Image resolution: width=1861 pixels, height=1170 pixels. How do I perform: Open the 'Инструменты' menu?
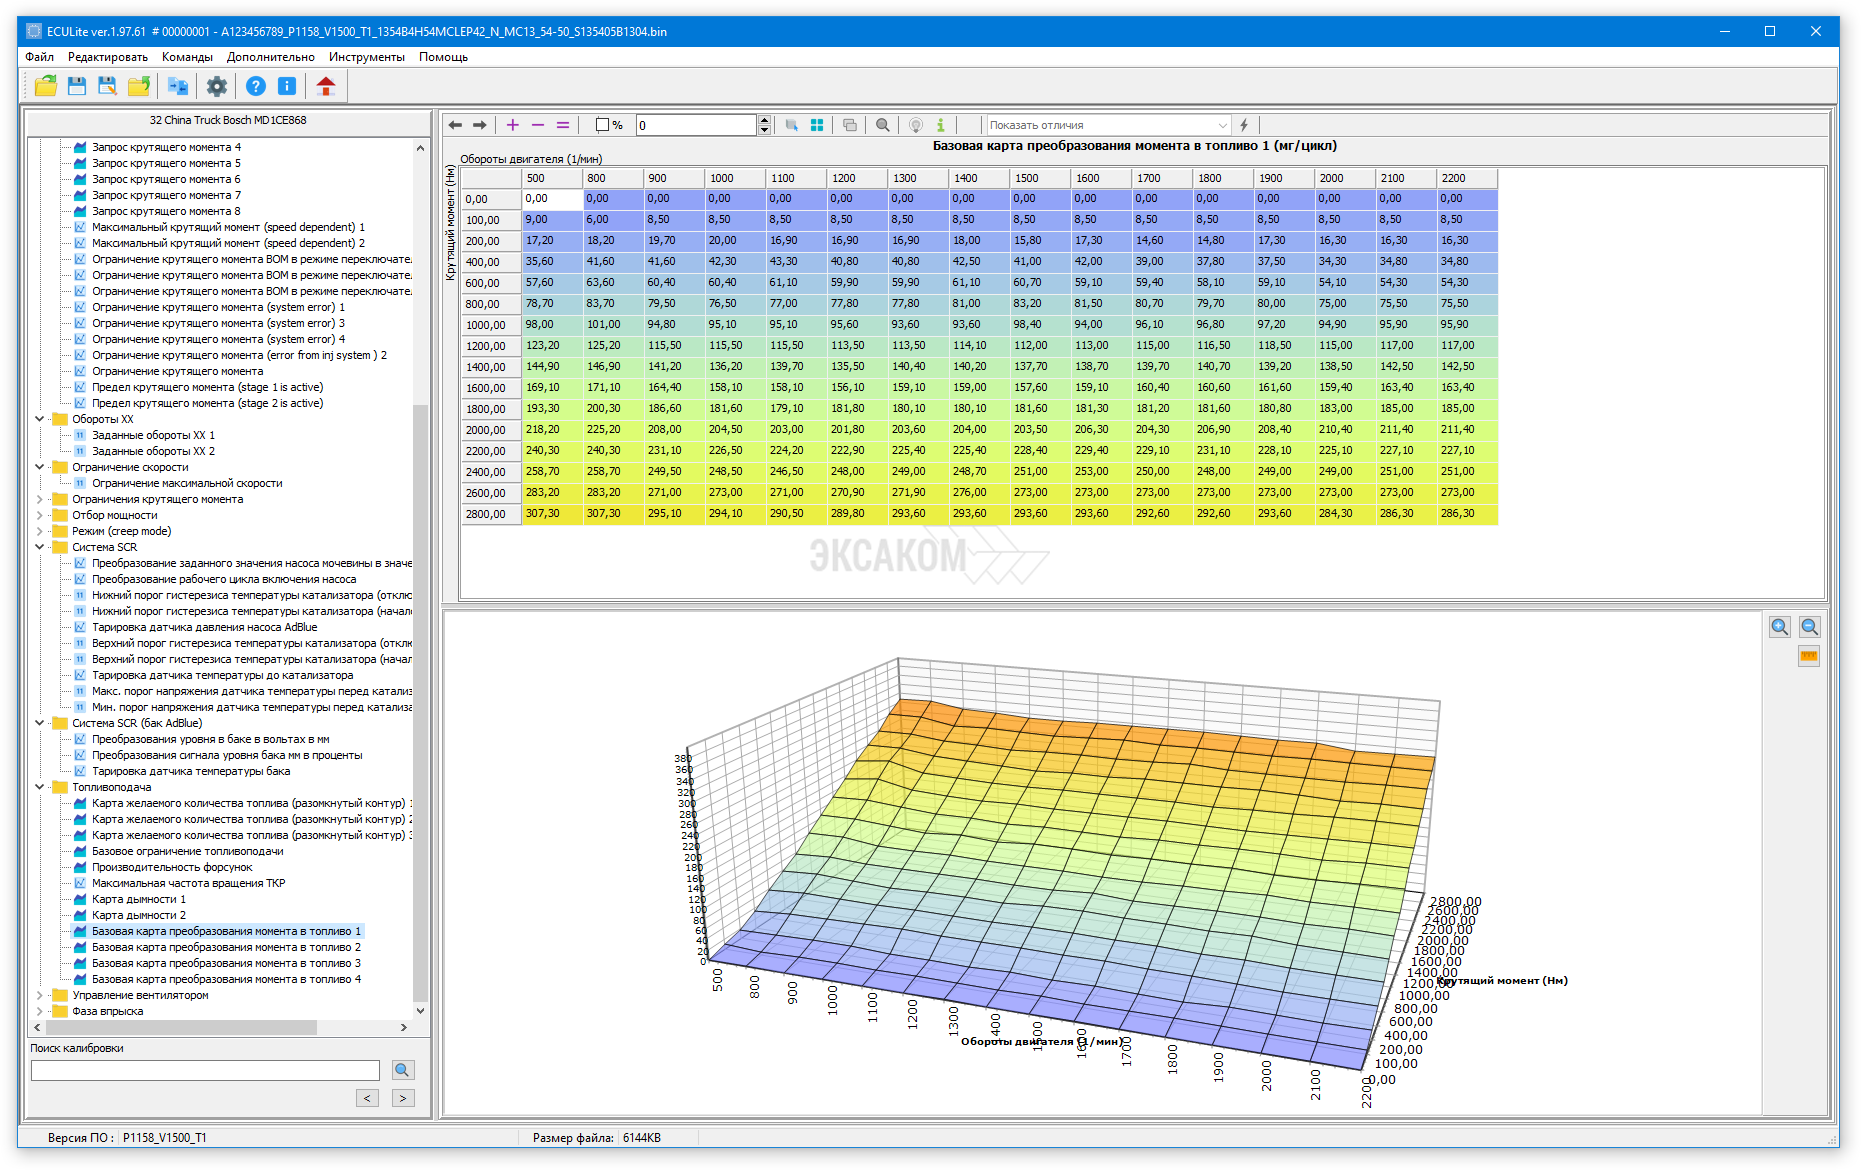[x=366, y=57]
